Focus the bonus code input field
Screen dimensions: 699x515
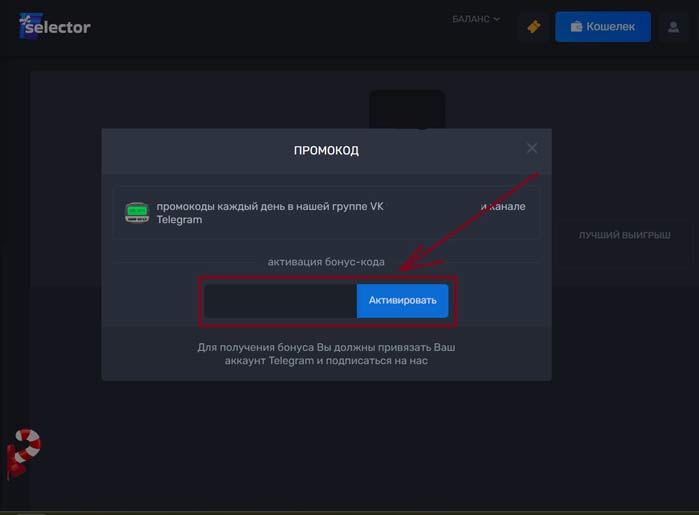pyautogui.click(x=280, y=300)
